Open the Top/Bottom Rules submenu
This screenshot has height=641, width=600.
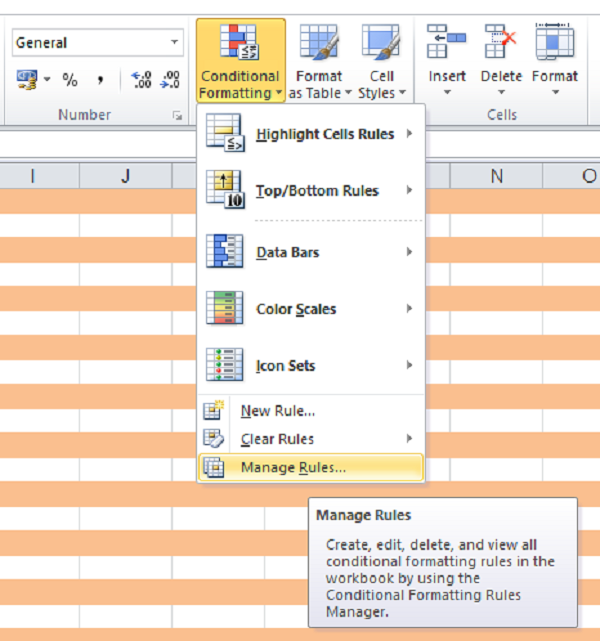click(311, 191)
